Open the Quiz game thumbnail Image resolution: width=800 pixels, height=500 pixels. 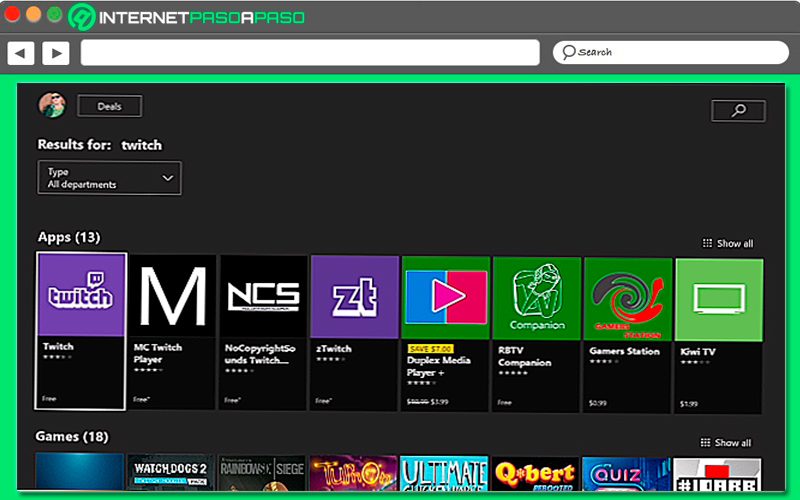[626, 474]
